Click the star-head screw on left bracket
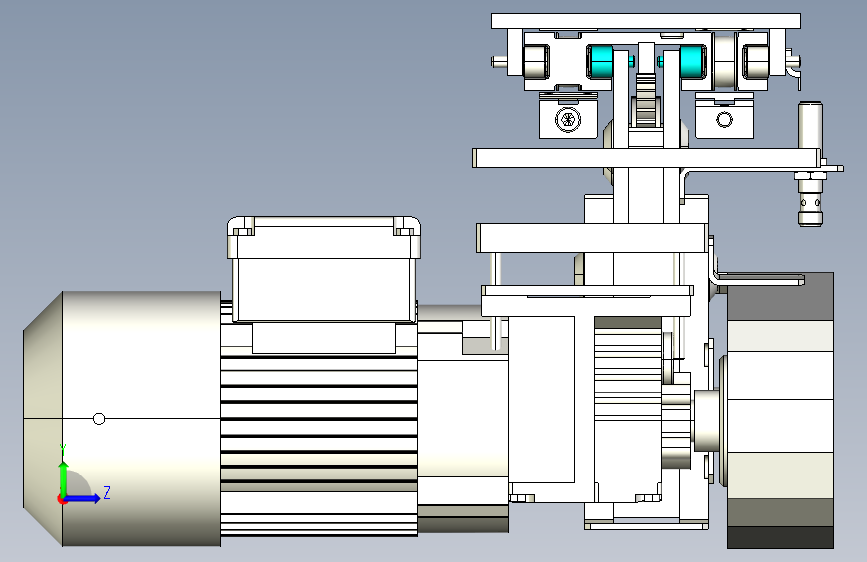The image size is (867, 562). point(568,119)
